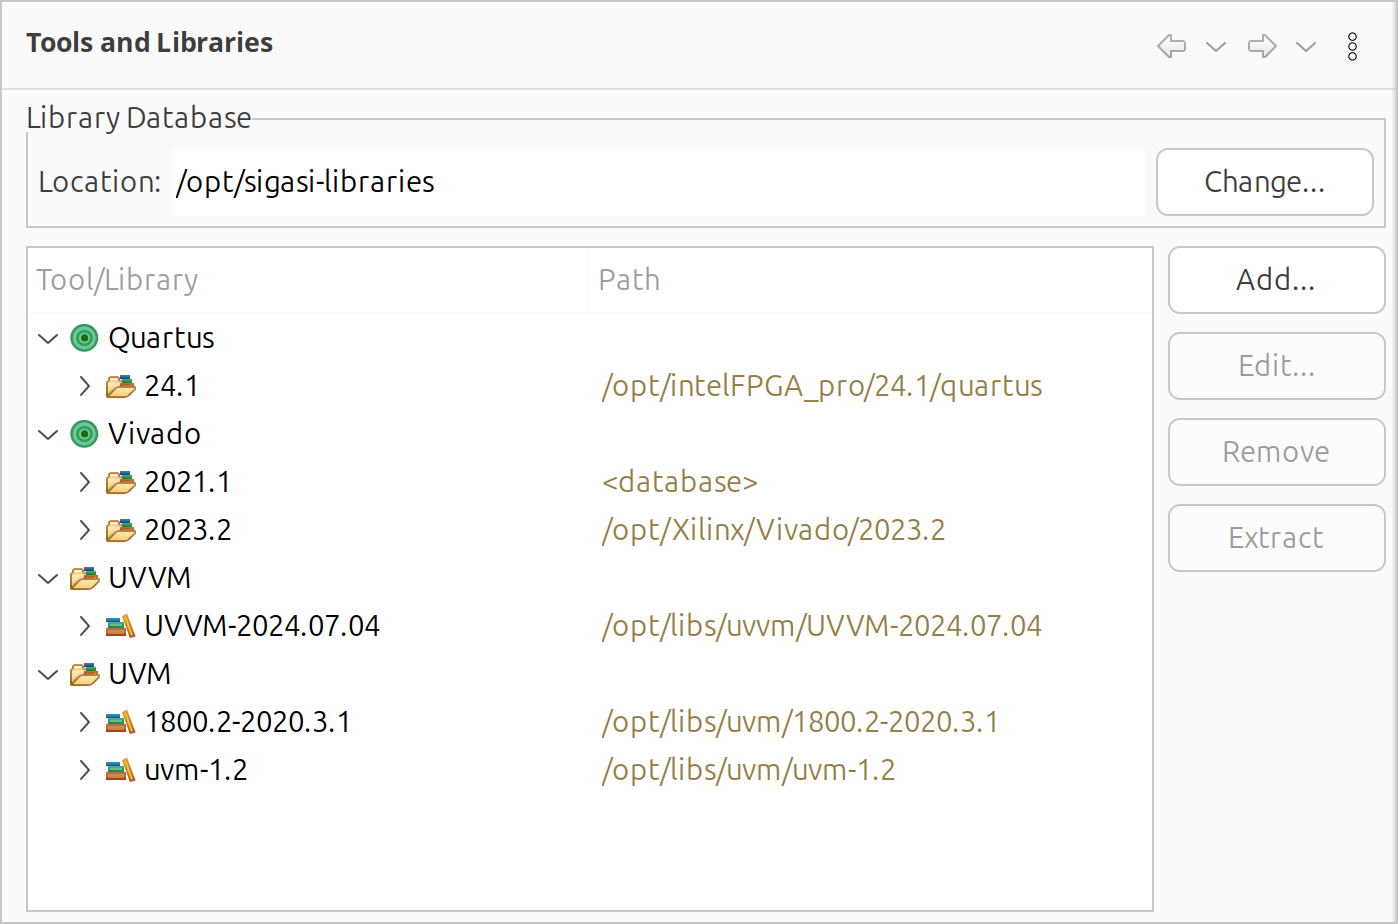Collapse the UVM tree node
The image size is (1398, 924).
48,674
